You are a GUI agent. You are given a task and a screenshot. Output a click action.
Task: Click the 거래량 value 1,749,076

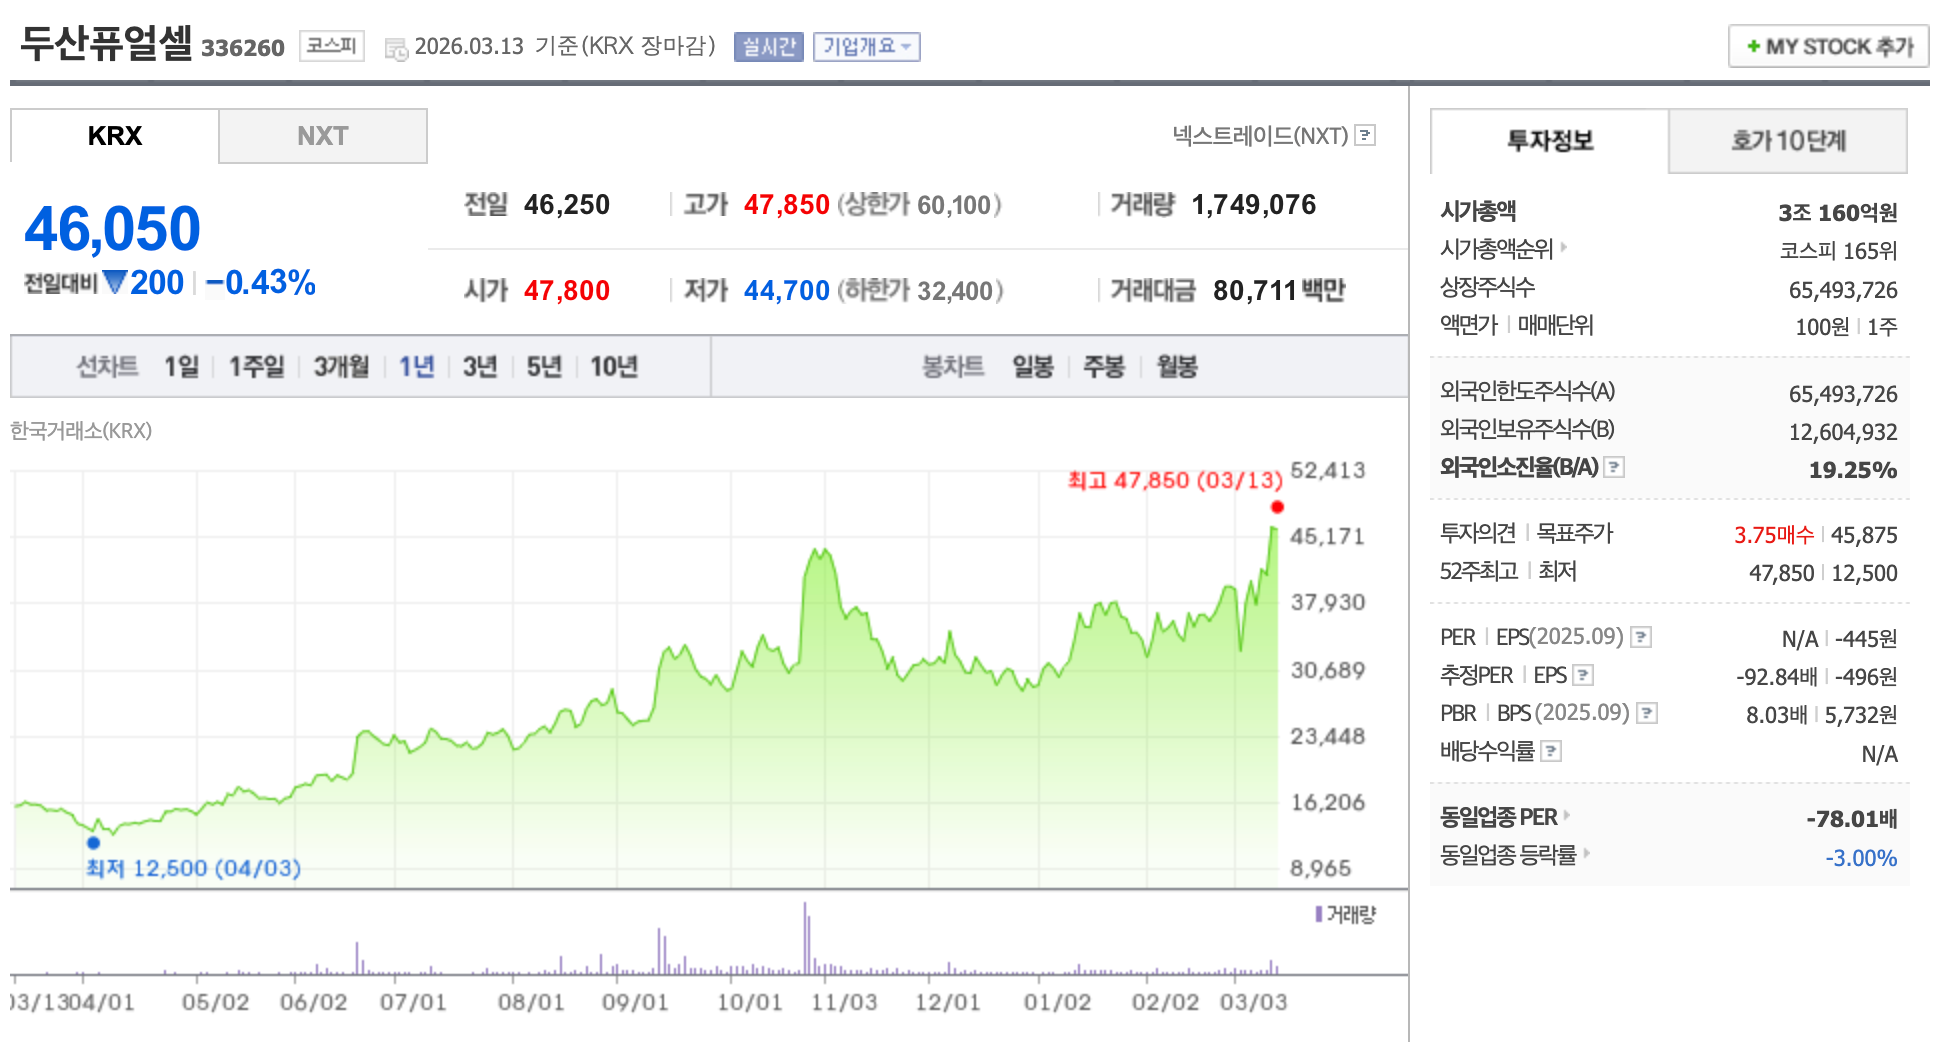1254,205
